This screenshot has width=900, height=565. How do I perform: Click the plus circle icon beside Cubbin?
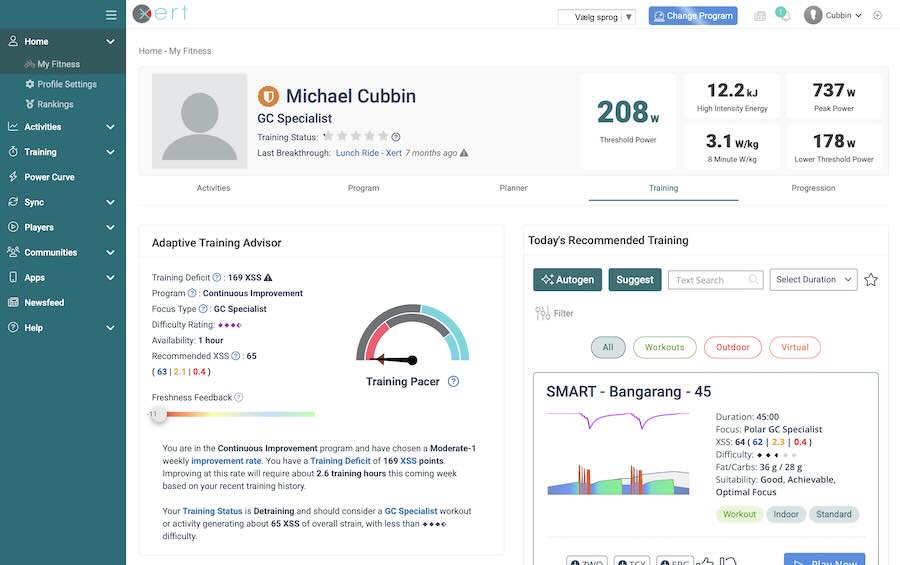point(878,16)
